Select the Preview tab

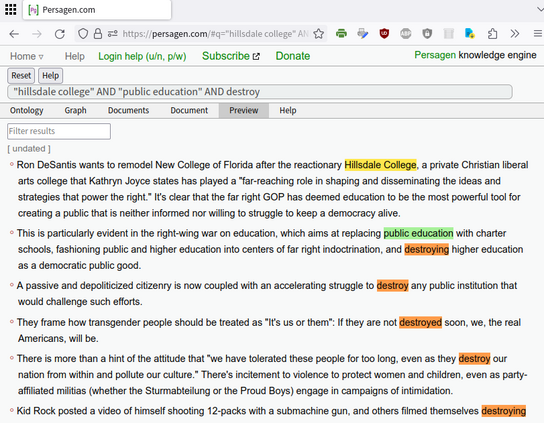[244, 110]
